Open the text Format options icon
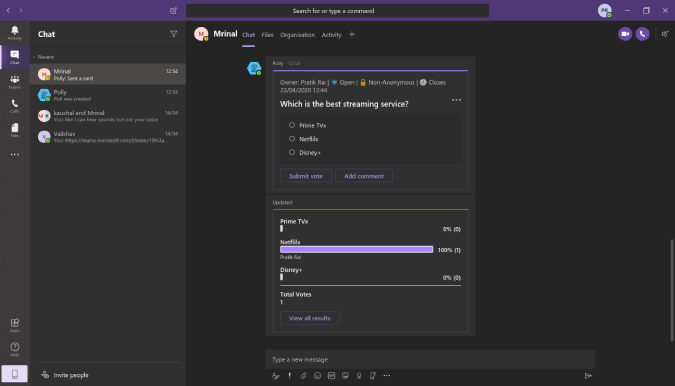 [x=276, y=376]
